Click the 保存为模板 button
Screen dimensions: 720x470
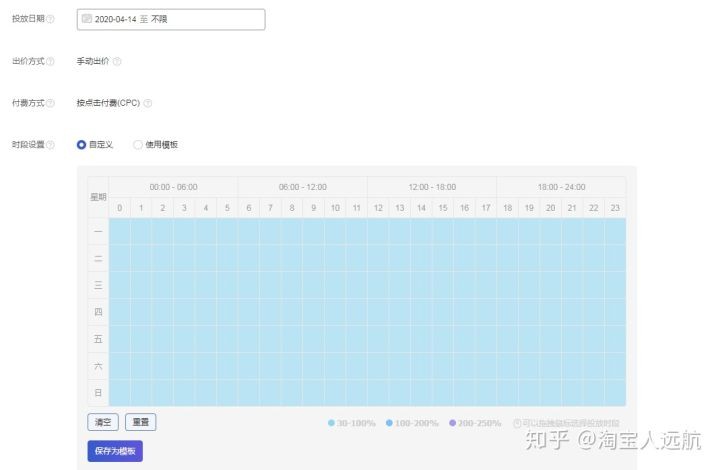115,451
